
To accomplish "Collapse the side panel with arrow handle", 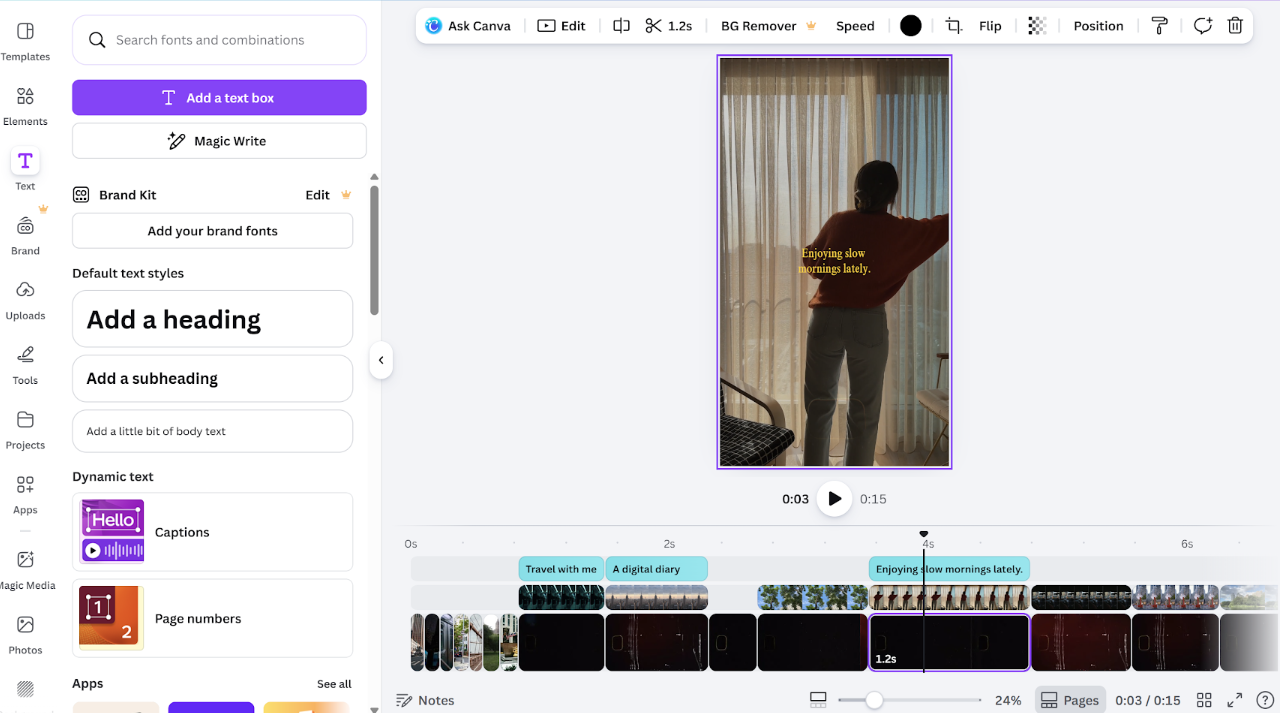I will click(380, 360).
